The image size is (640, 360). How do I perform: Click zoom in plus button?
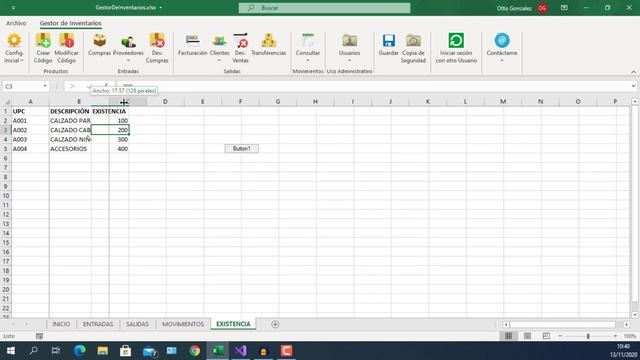point(615,336)
